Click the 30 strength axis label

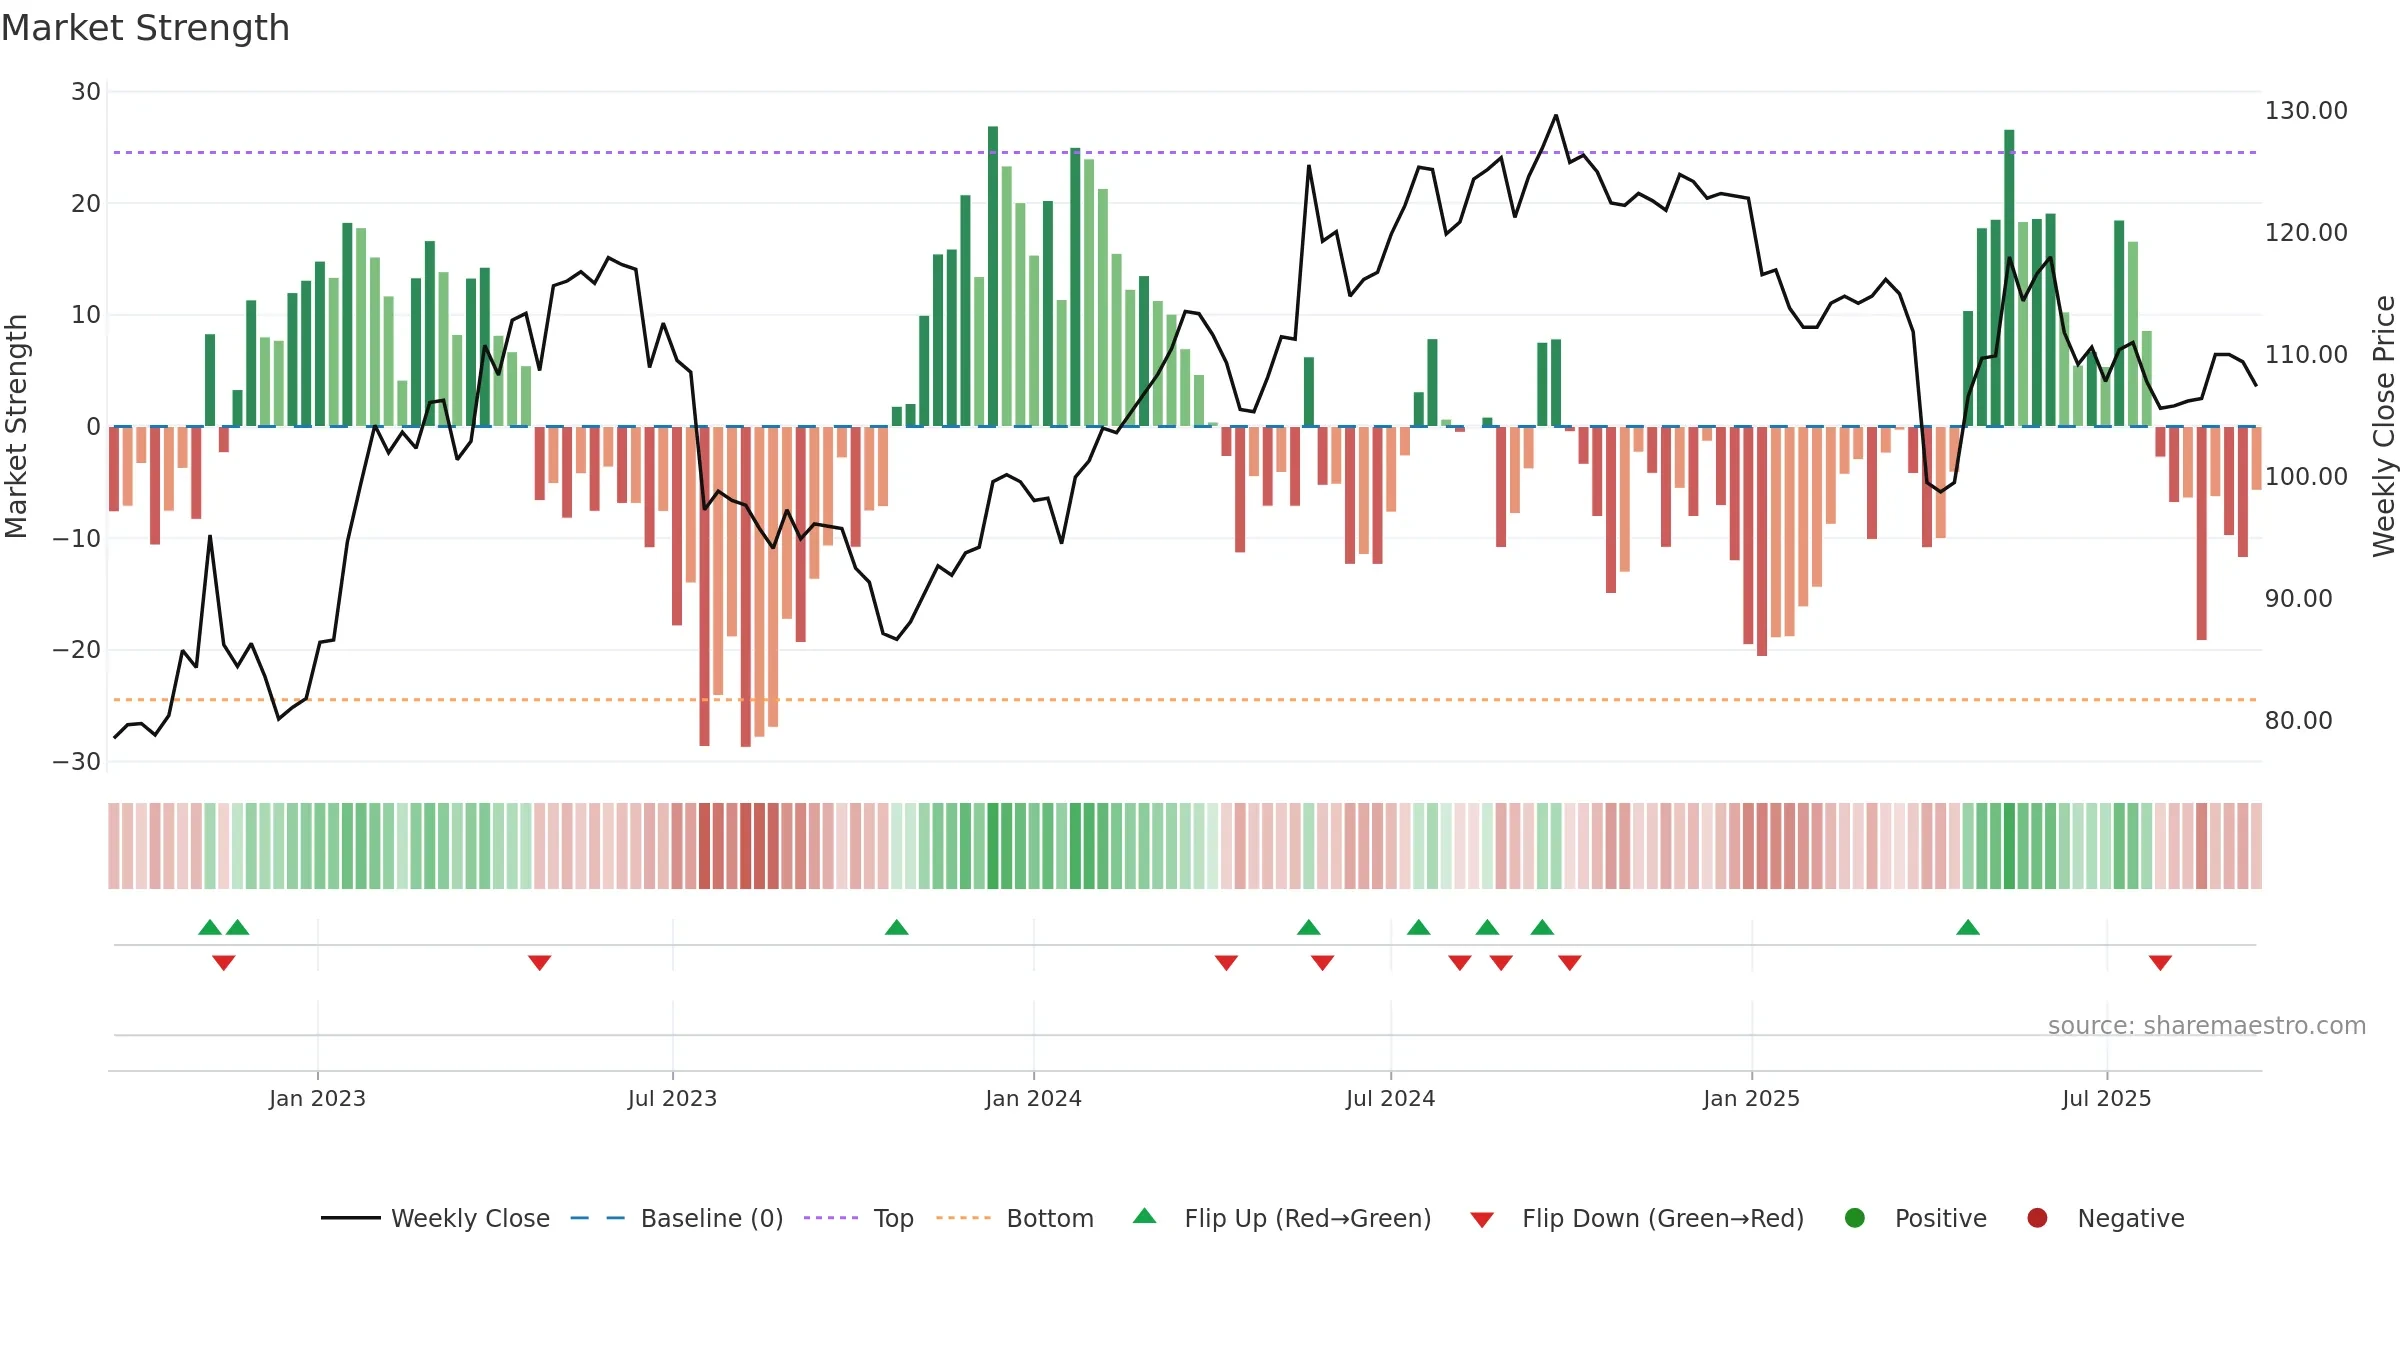[86, 91]
